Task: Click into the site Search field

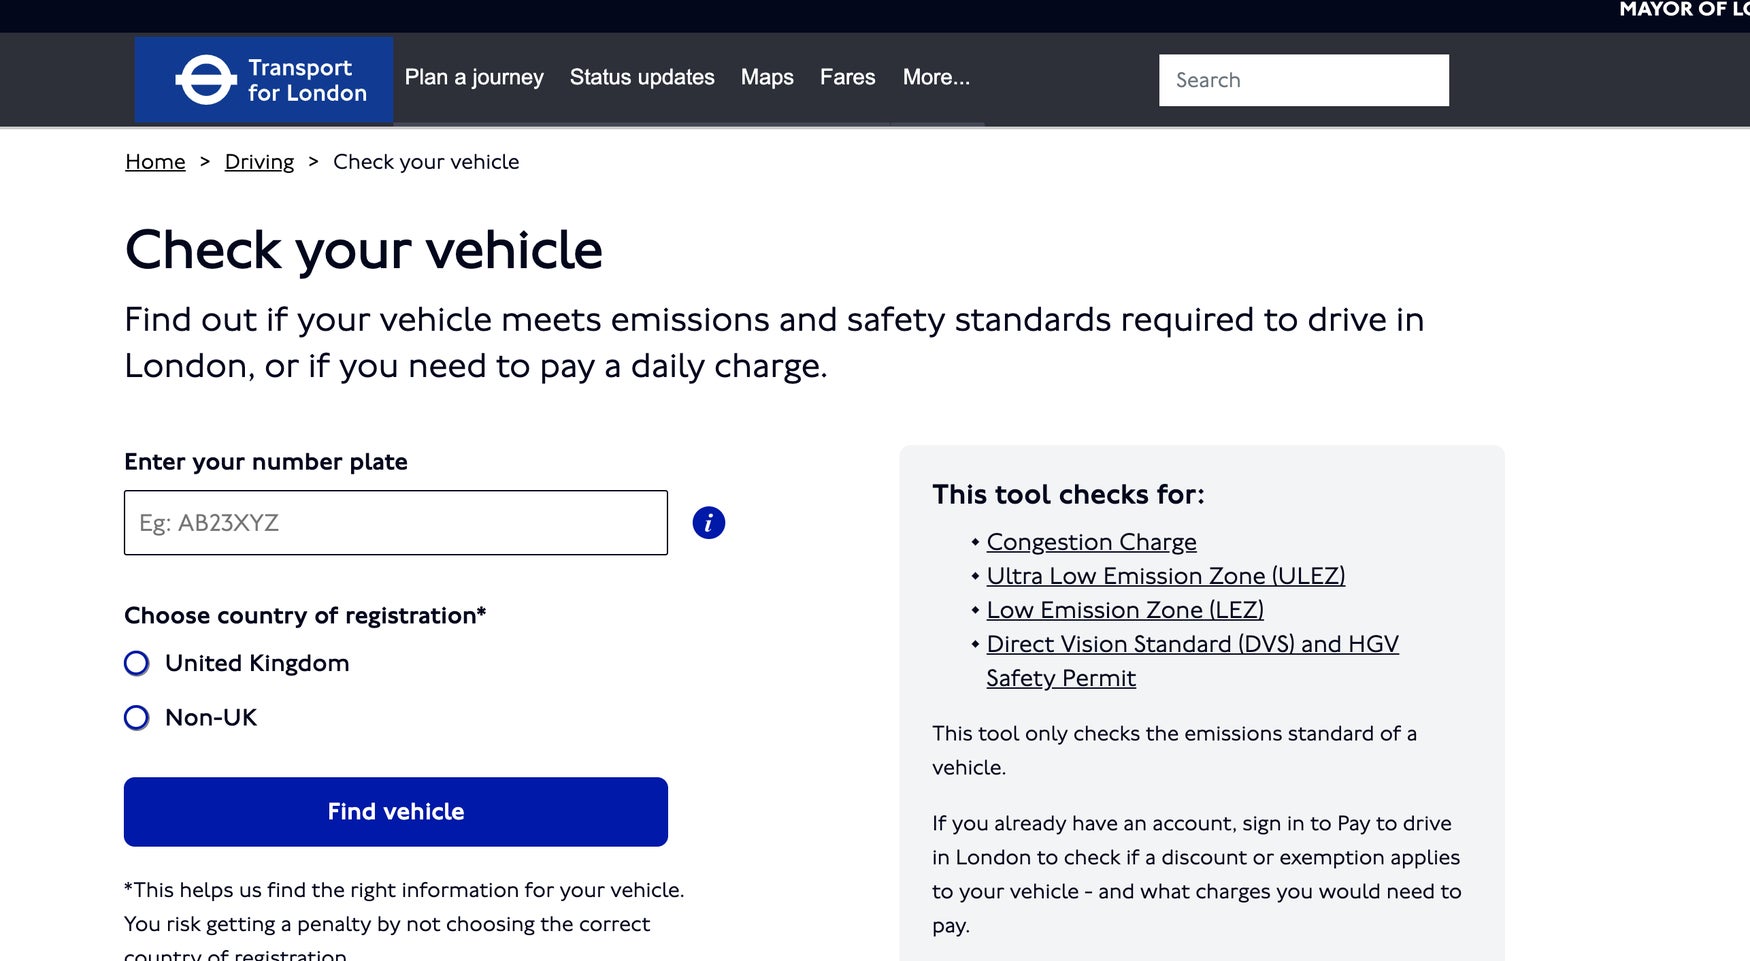Action: (x=1304, y=80)
